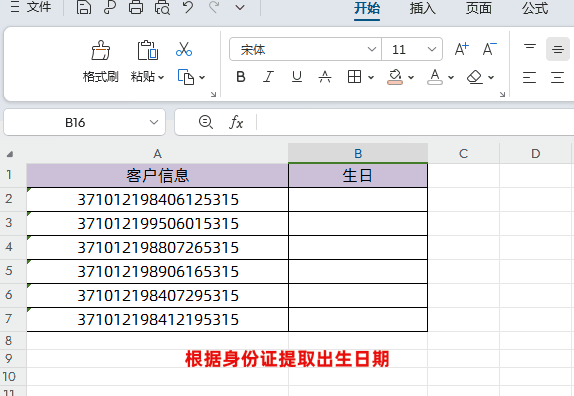Screen dimensions: 574x396
Task: Apply the fill color bucket
Action: point(395,77)
